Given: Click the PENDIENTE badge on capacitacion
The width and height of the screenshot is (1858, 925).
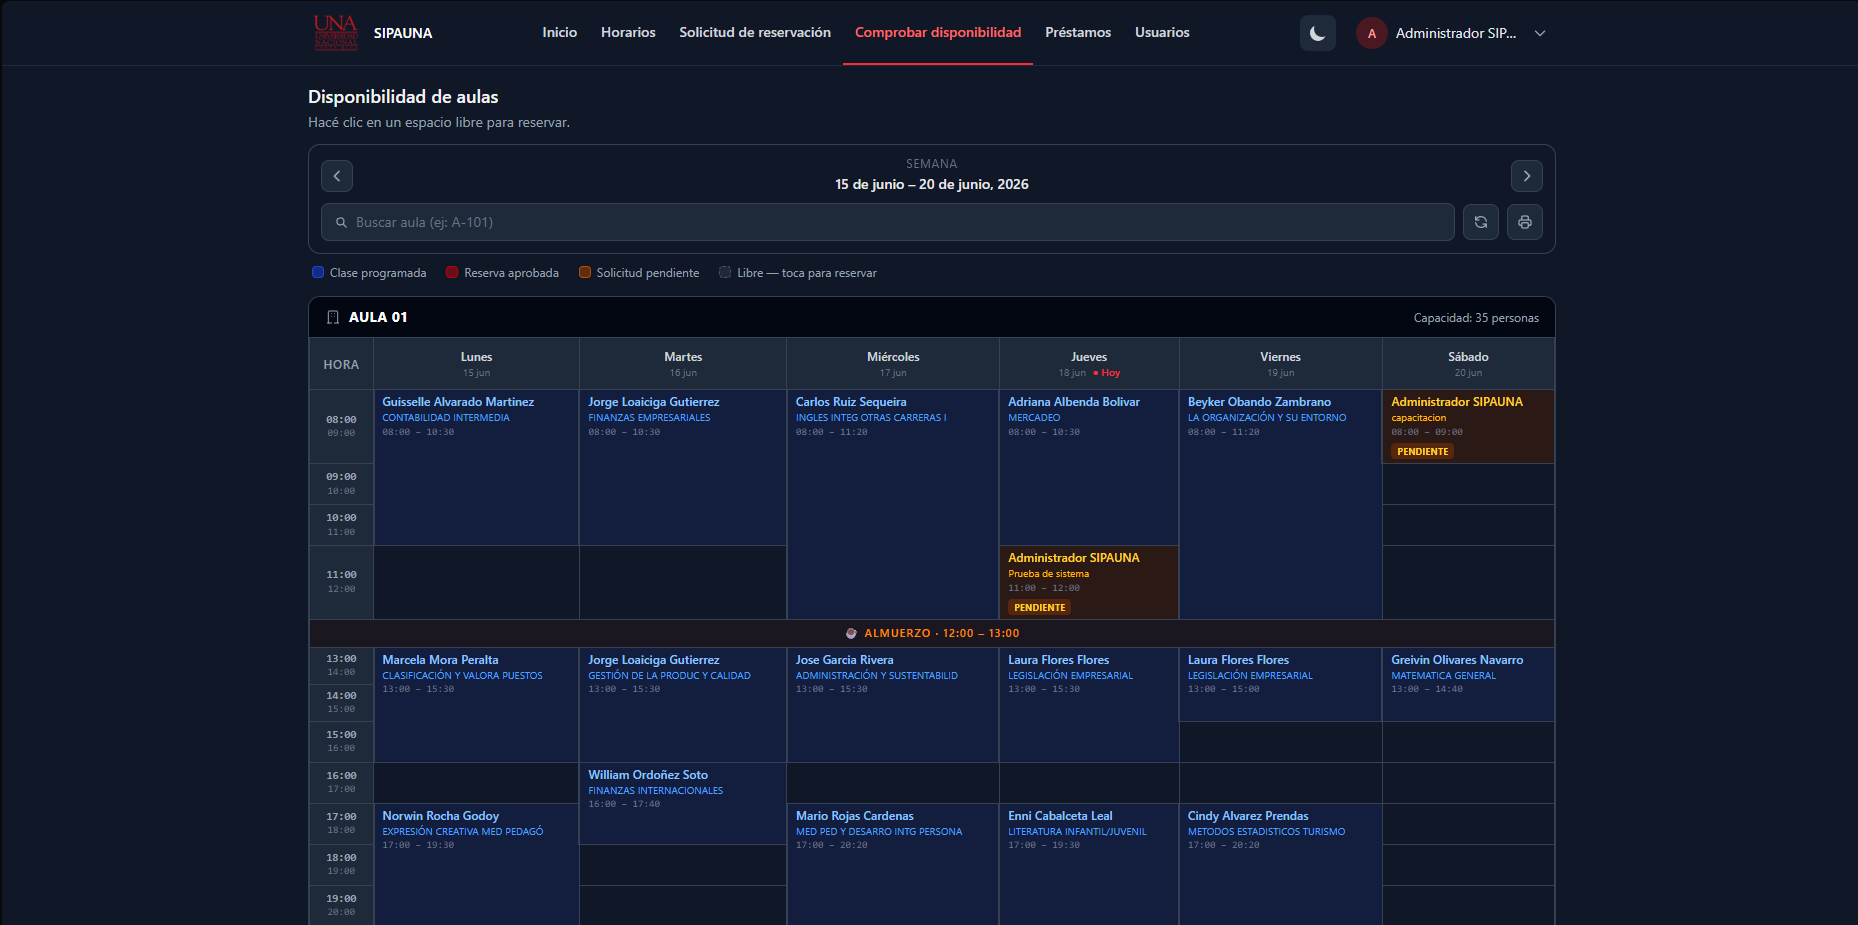Looking at the screenshot, I should pyautogui.click(x=1422, y=452).
